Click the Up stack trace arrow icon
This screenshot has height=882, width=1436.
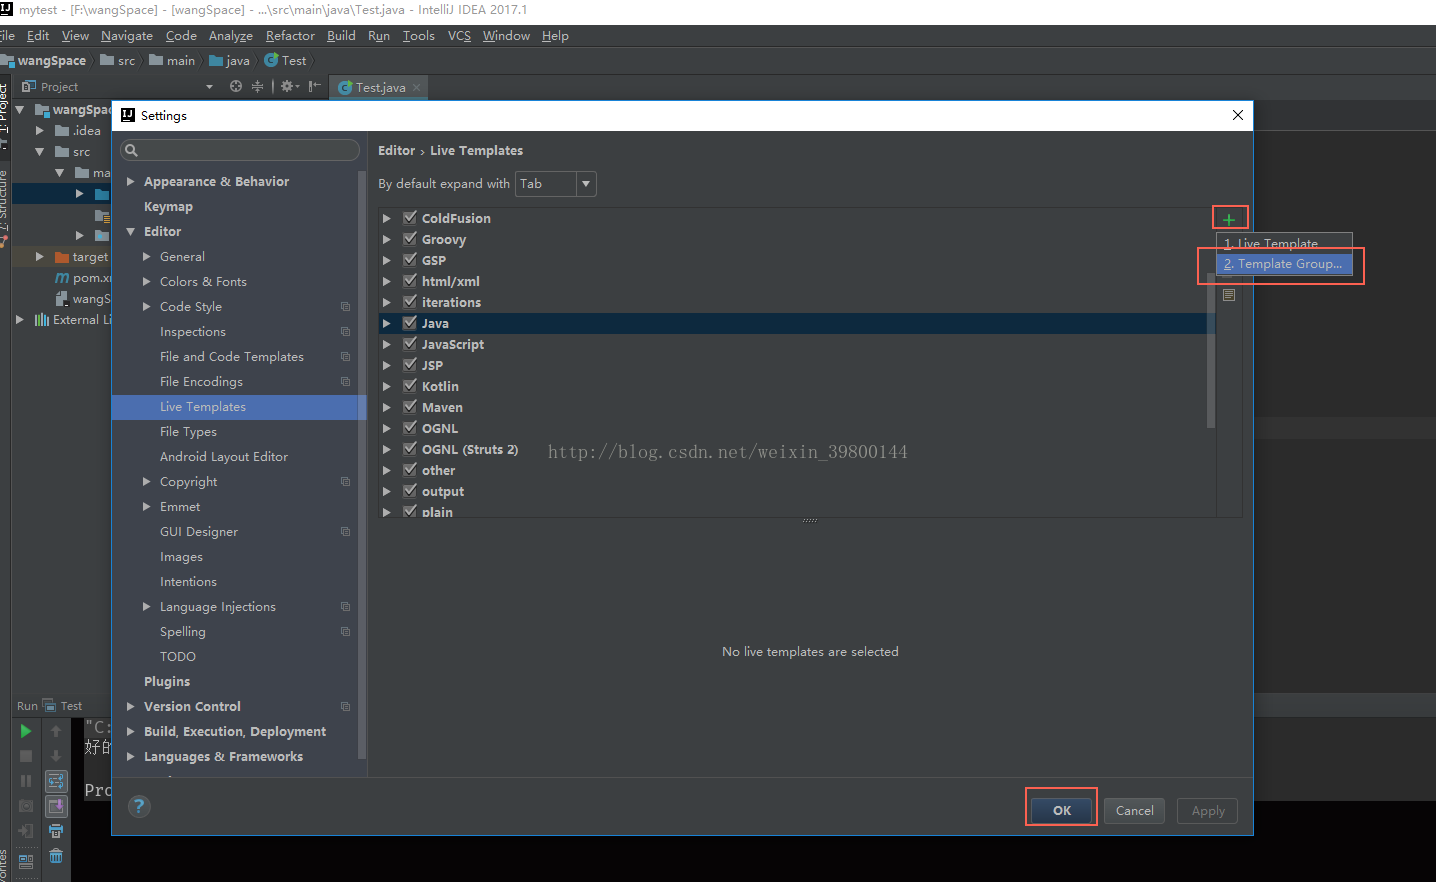56,732
